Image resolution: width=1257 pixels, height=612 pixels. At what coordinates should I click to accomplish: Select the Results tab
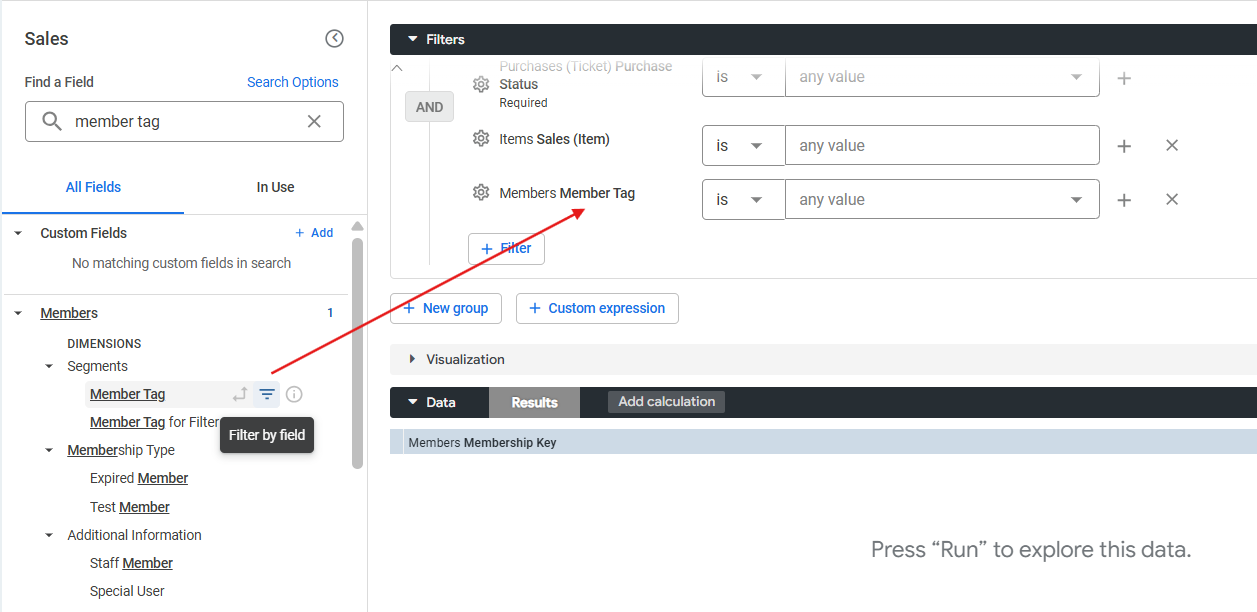coord(534,402)
